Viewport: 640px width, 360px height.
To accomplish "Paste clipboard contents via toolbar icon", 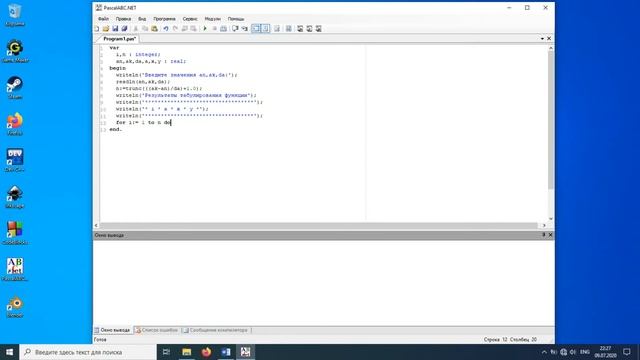I will click(x=154, y=29).
